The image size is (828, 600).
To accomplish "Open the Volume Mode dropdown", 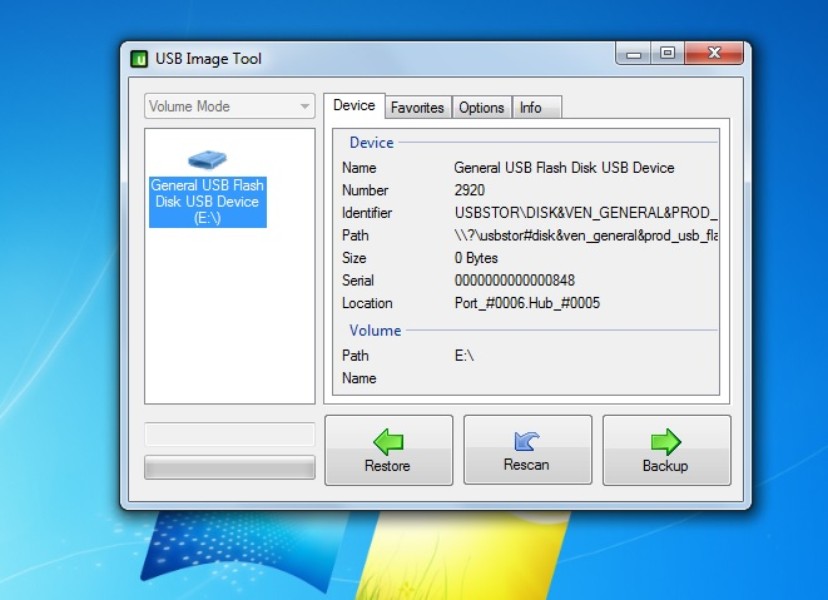I will [x=229, y=106].
